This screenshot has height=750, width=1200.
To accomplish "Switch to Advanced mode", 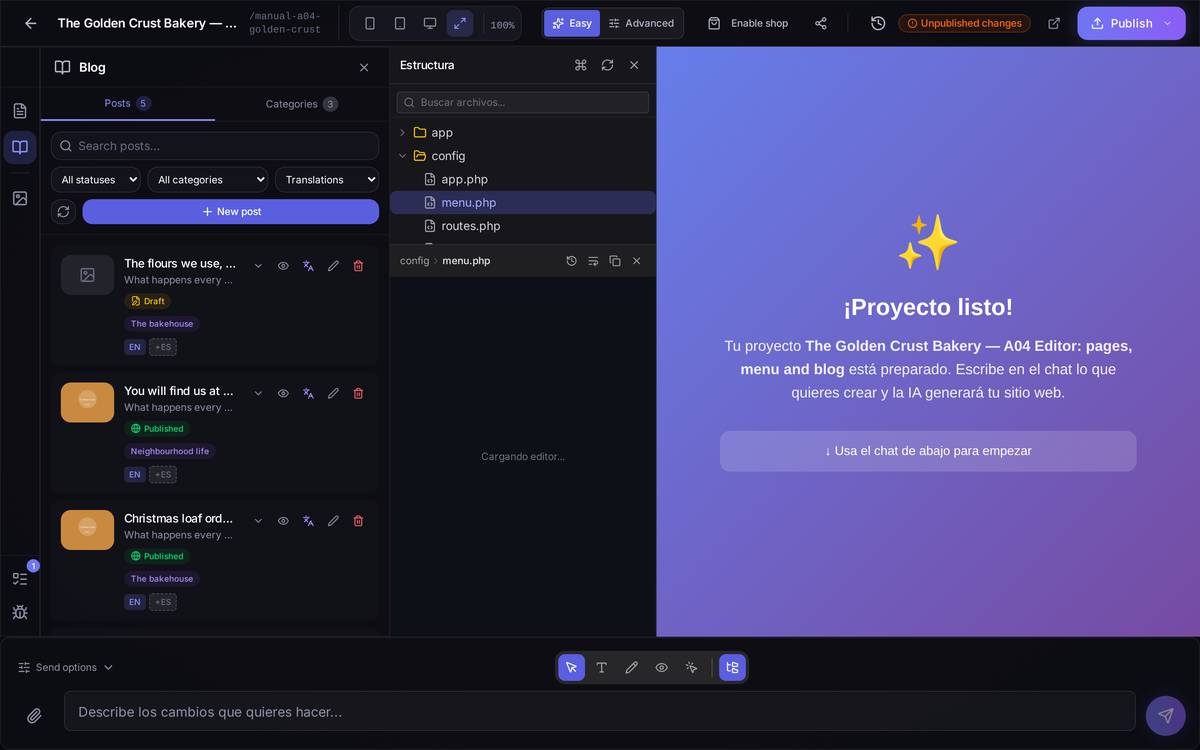I will 641,23.
